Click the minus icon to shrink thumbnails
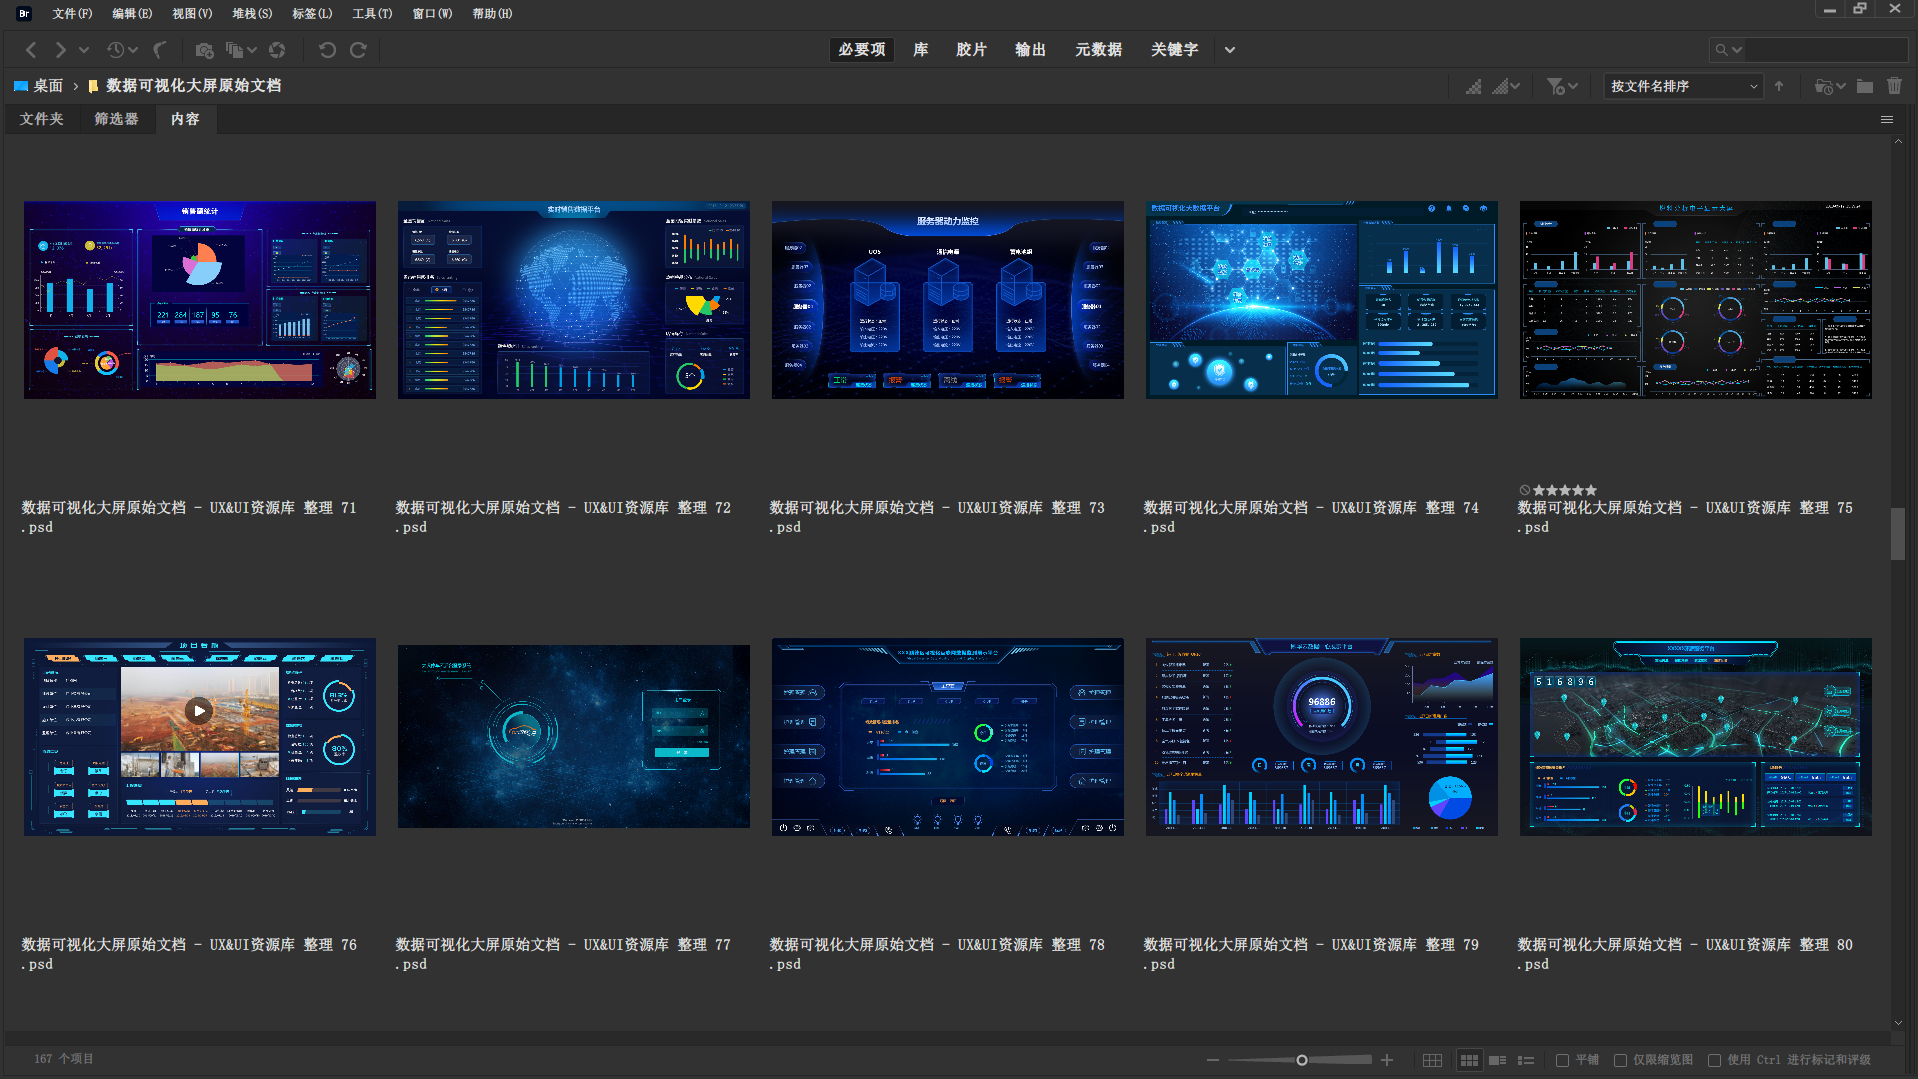This screenshot has height=1079, width=1918. coord(1213,1060)
